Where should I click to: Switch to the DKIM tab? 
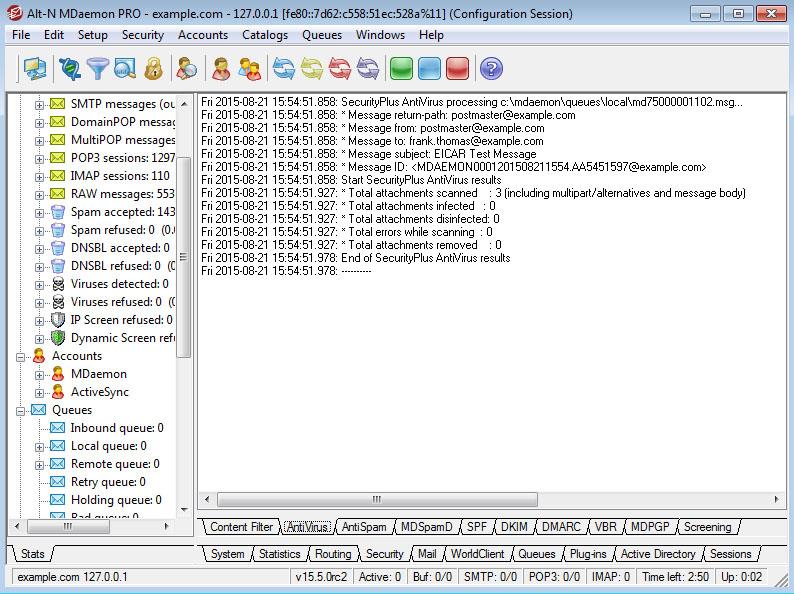tap(514, 527)
